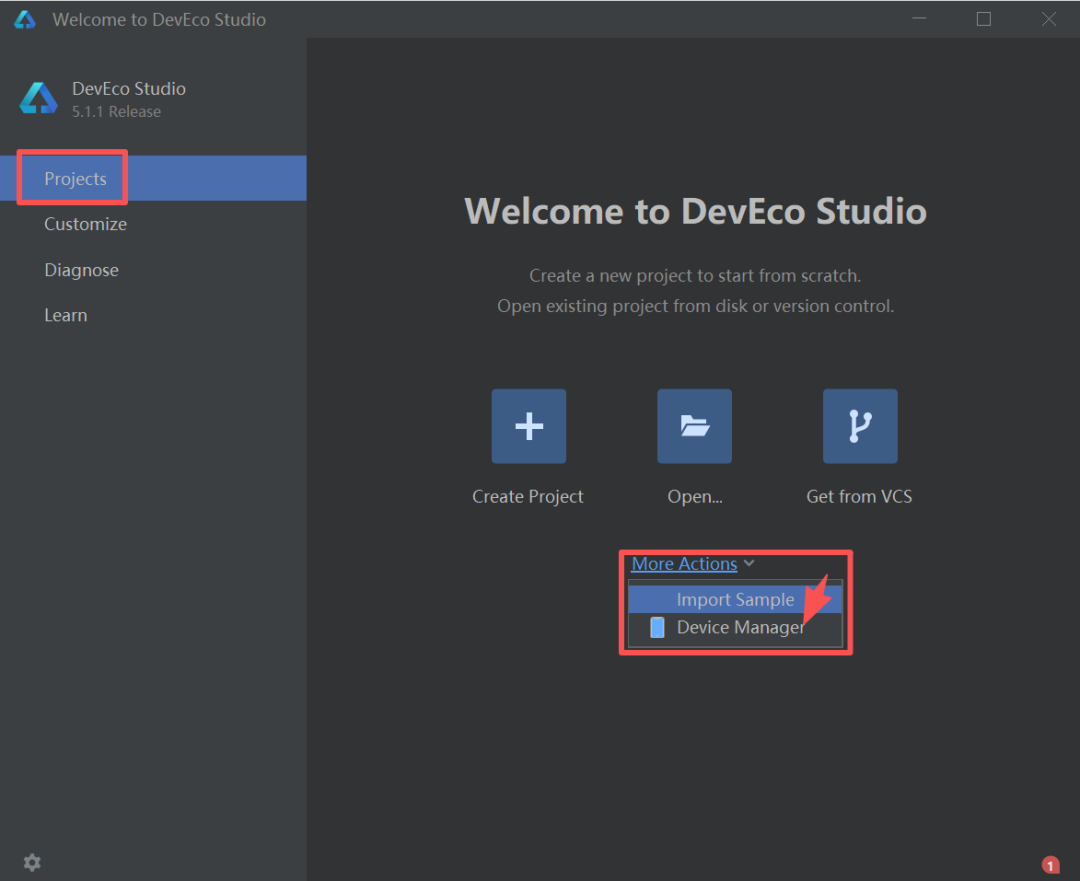Screen dimensions: 1080x881
Task: Click the Device Manager phone icon
Action: click(x=657, y=628)
